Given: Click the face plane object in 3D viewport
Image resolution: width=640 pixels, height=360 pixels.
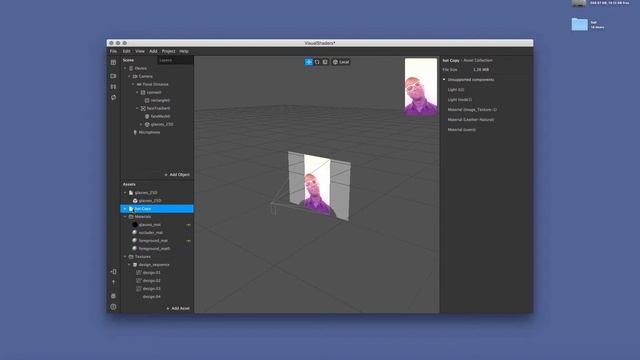Looking at the screenshot, I should [318, 186].
